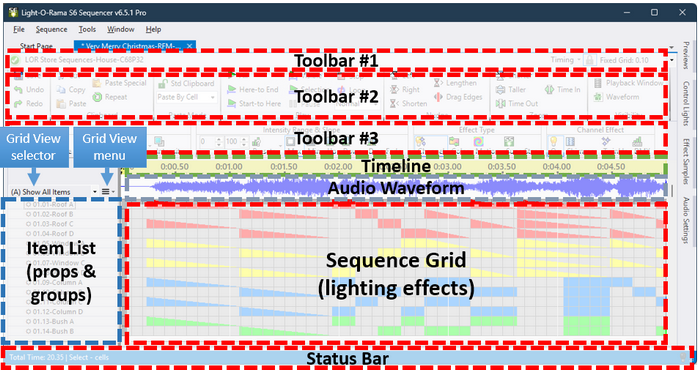Screen dimensions: 698x370
Task: Open the Help menu
Action: 153,29
